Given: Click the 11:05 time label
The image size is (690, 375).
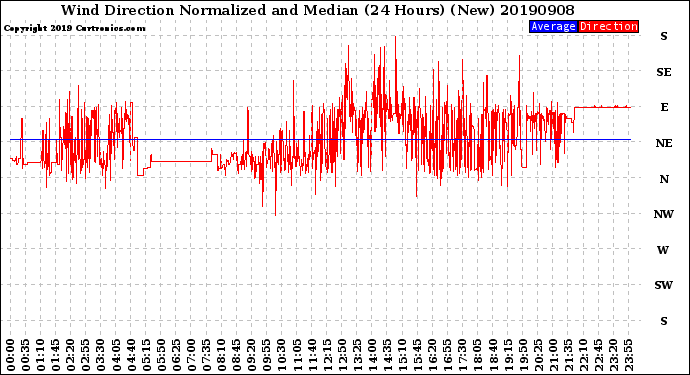Looking at the screenshot, I should coord(297,355).
